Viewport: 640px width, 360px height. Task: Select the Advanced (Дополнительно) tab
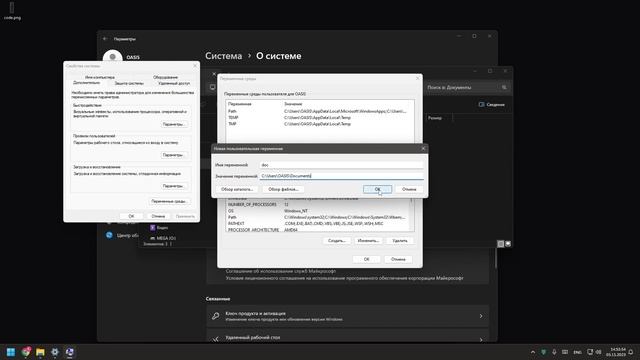coord(86,83)
